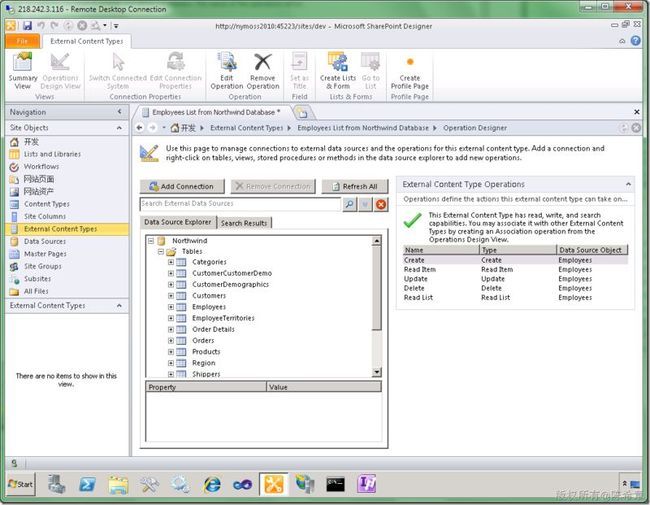Viewport: 650px width, 505px height.
Task: Open Site Groups in navigation pane
Action: pos(42,266)
